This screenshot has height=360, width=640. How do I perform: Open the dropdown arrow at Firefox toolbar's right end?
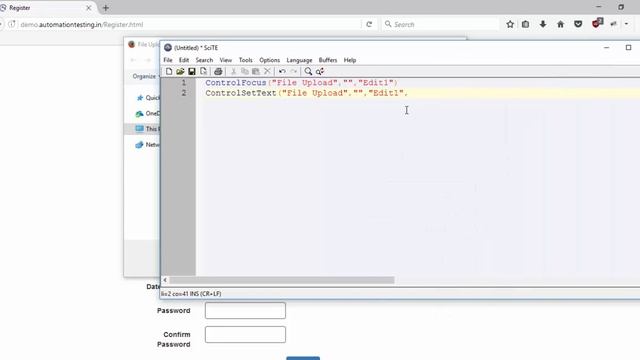(626, 24)
